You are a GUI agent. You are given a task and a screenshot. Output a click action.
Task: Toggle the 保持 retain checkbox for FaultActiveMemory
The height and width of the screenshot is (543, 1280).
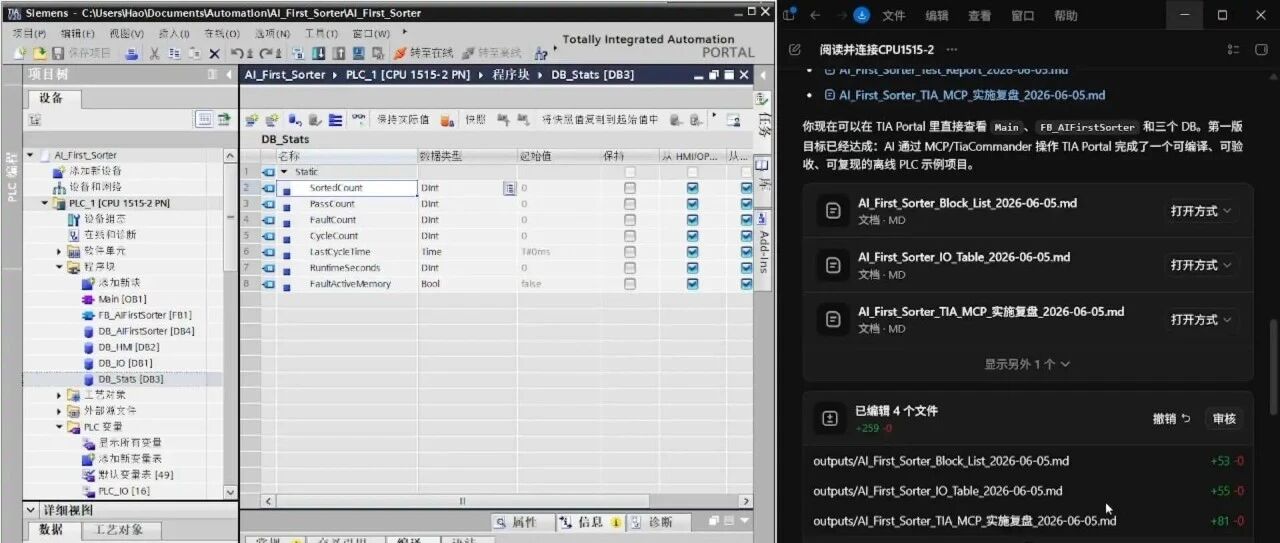[x=630, y=284]
